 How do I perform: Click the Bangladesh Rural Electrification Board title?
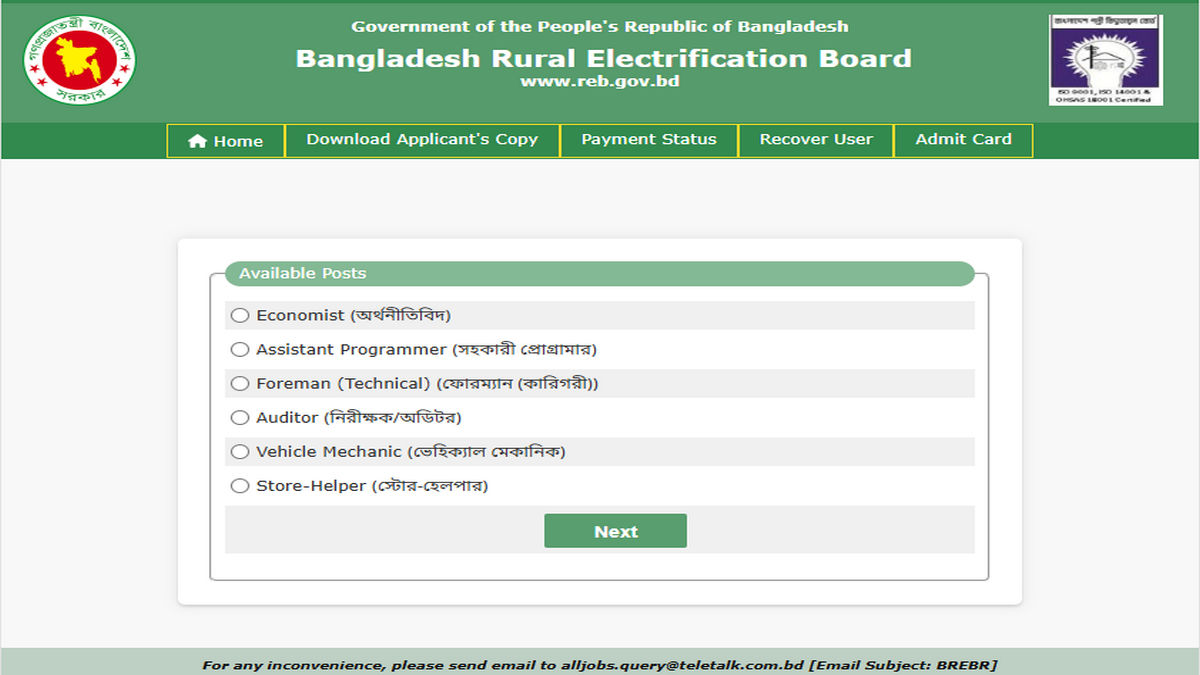point(603,58)
